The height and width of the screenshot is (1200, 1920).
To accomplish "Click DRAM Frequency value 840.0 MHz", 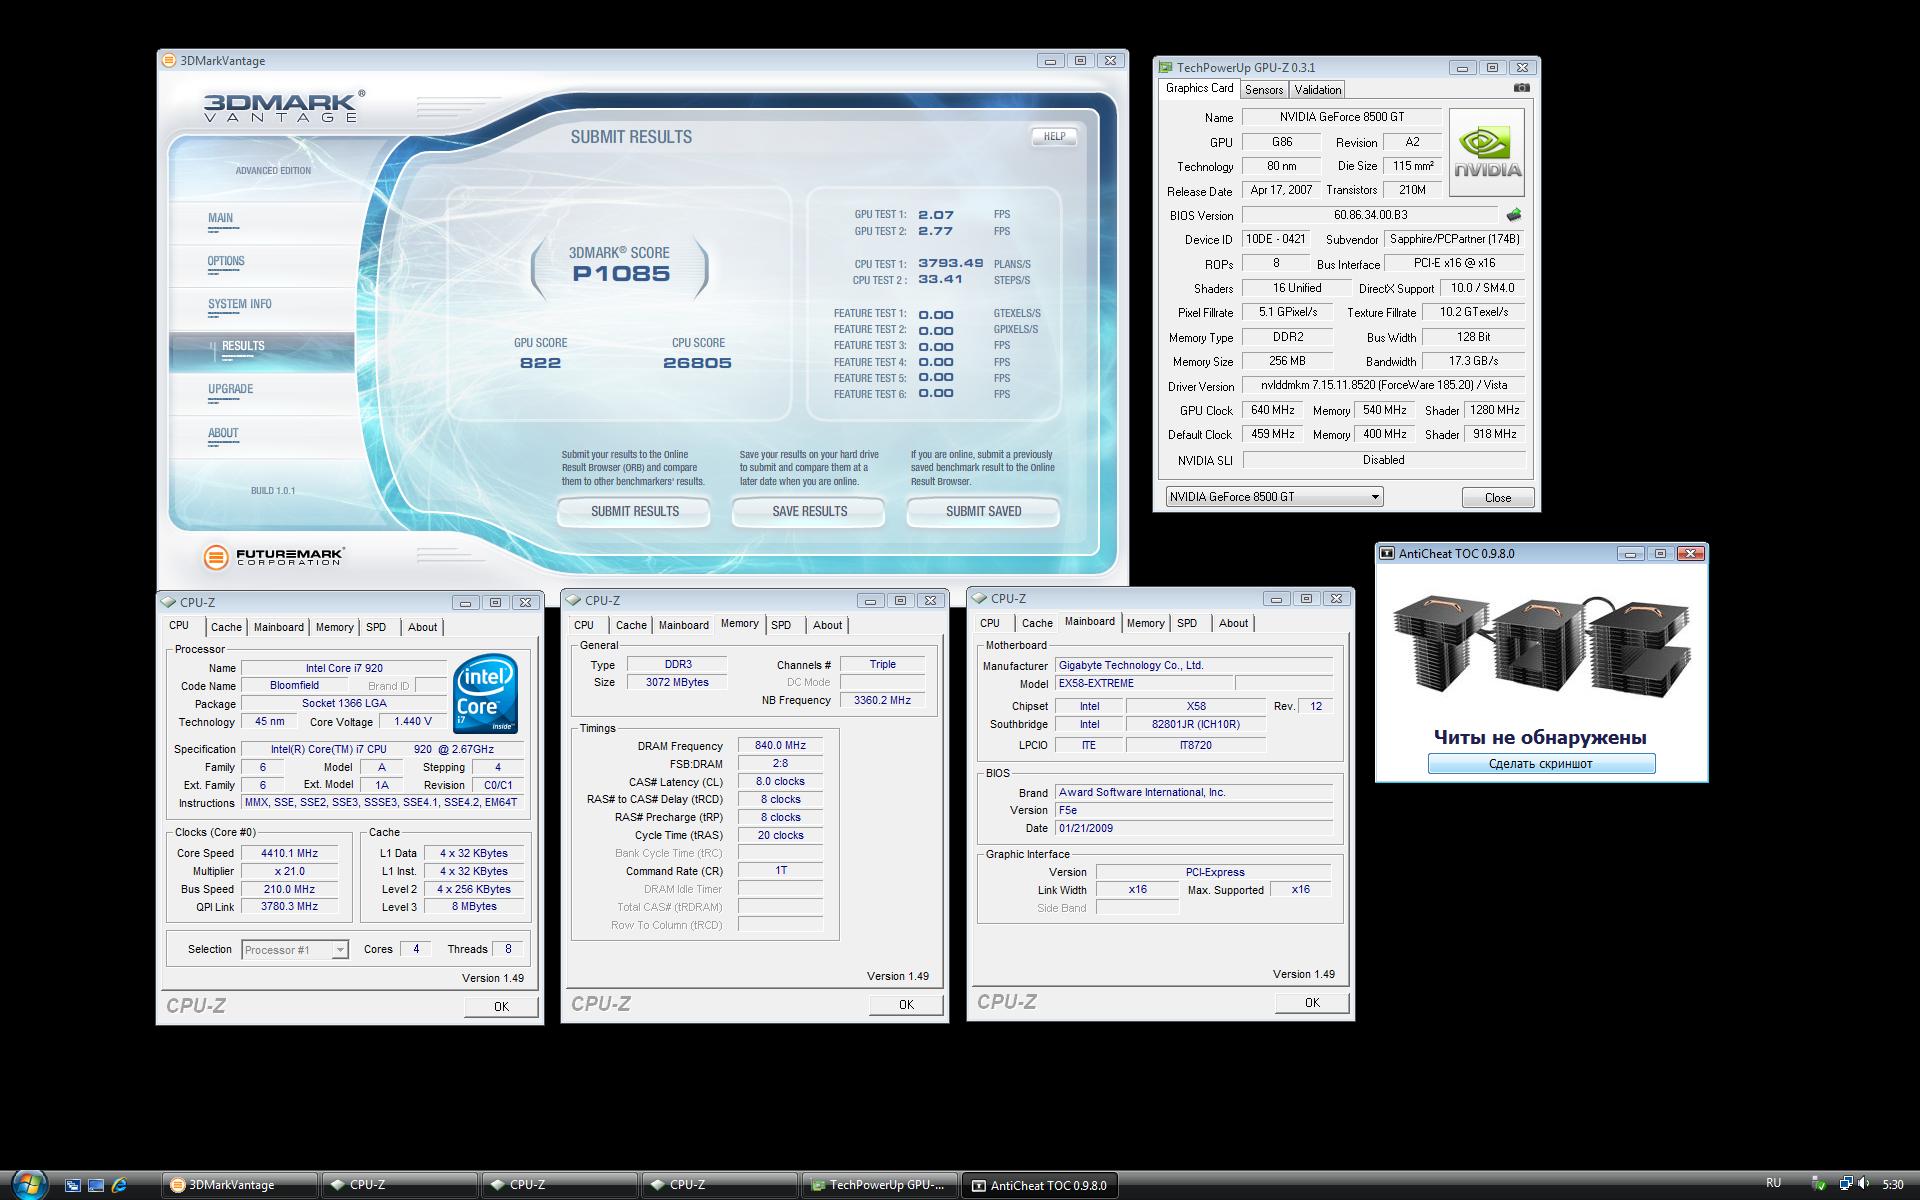I will pyautogui.click(x=780, y=745).
